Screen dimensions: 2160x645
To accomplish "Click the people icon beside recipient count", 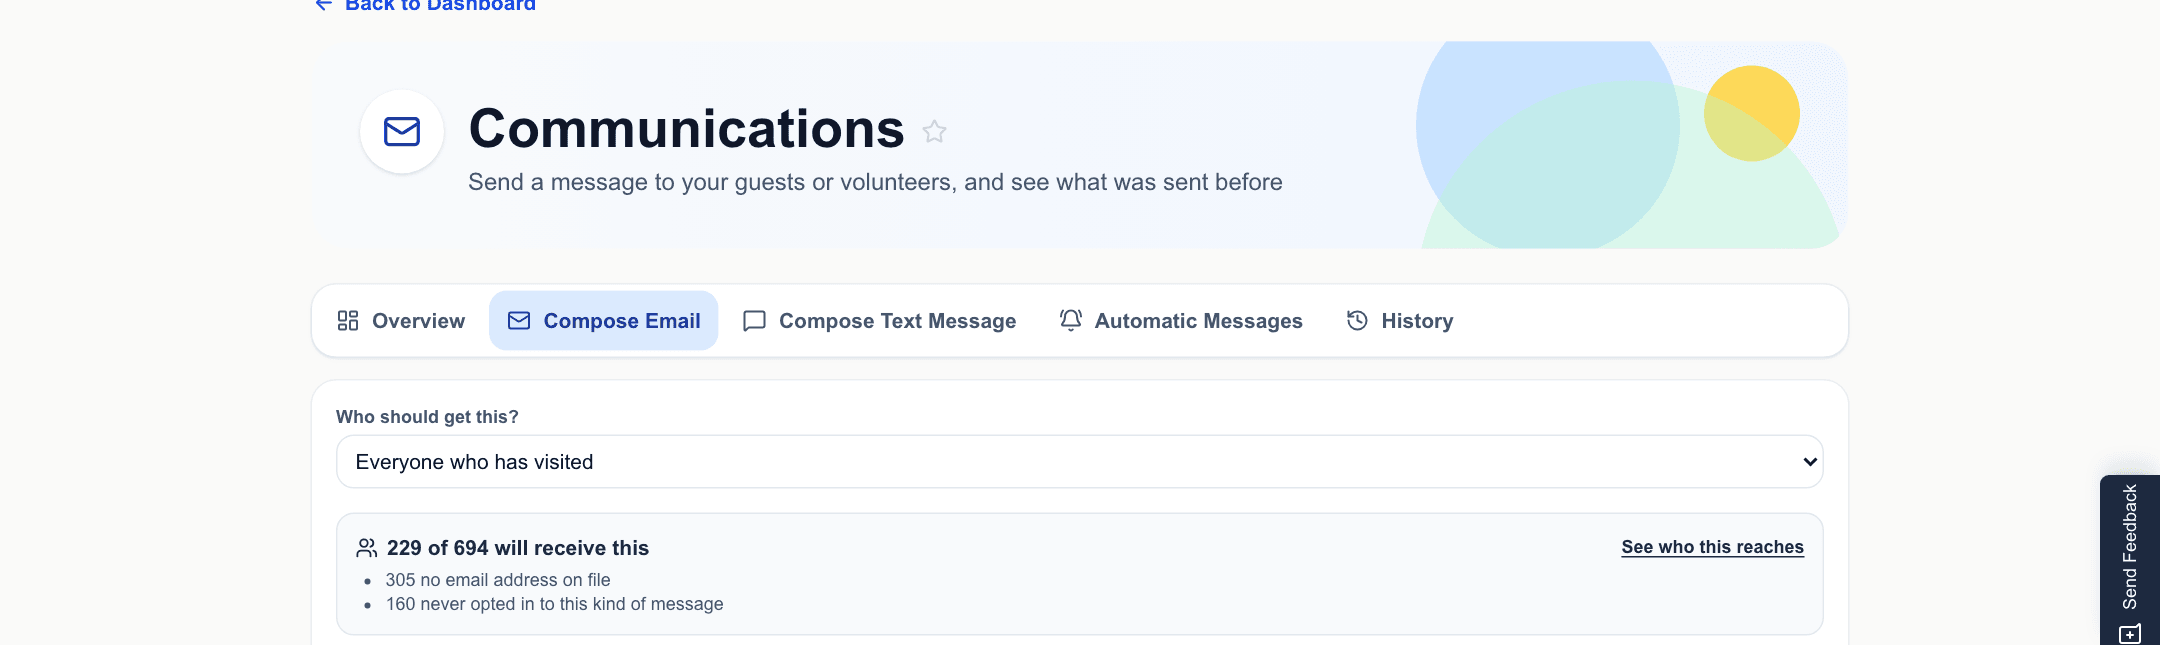I will 367,548.
